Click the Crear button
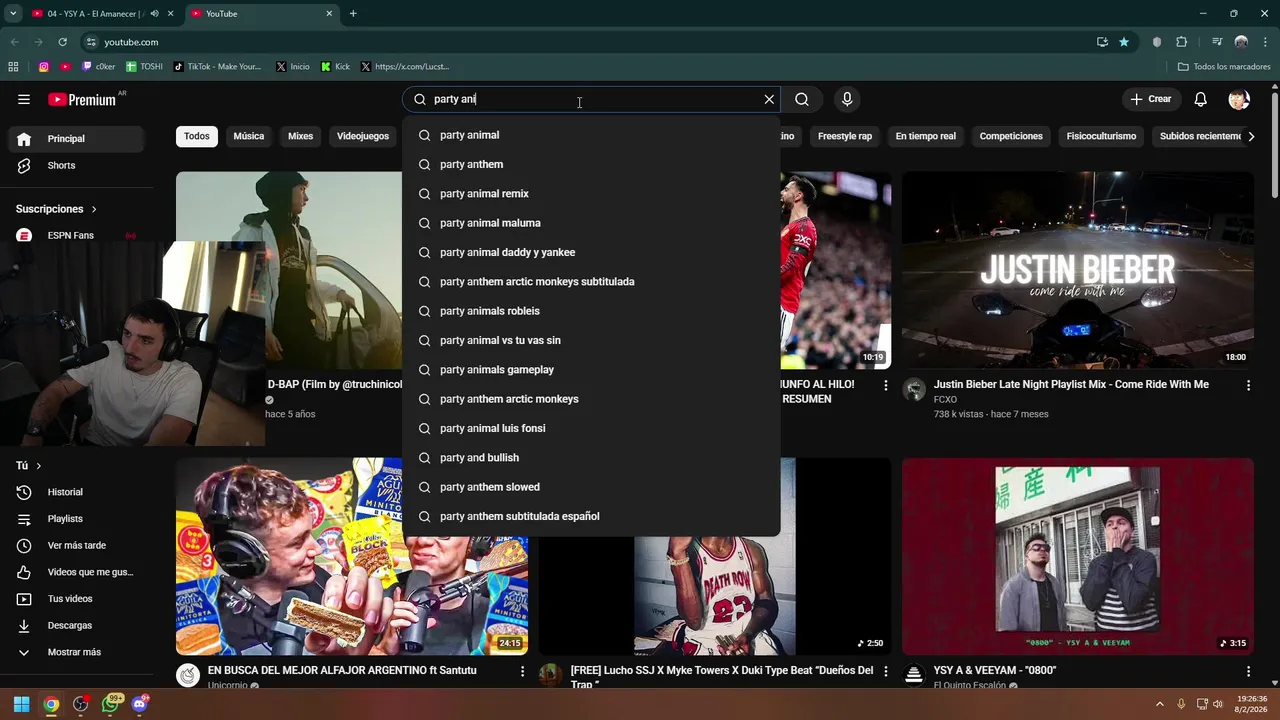The width and height of the screenshot is (1280, 720). click(1151, 99)
